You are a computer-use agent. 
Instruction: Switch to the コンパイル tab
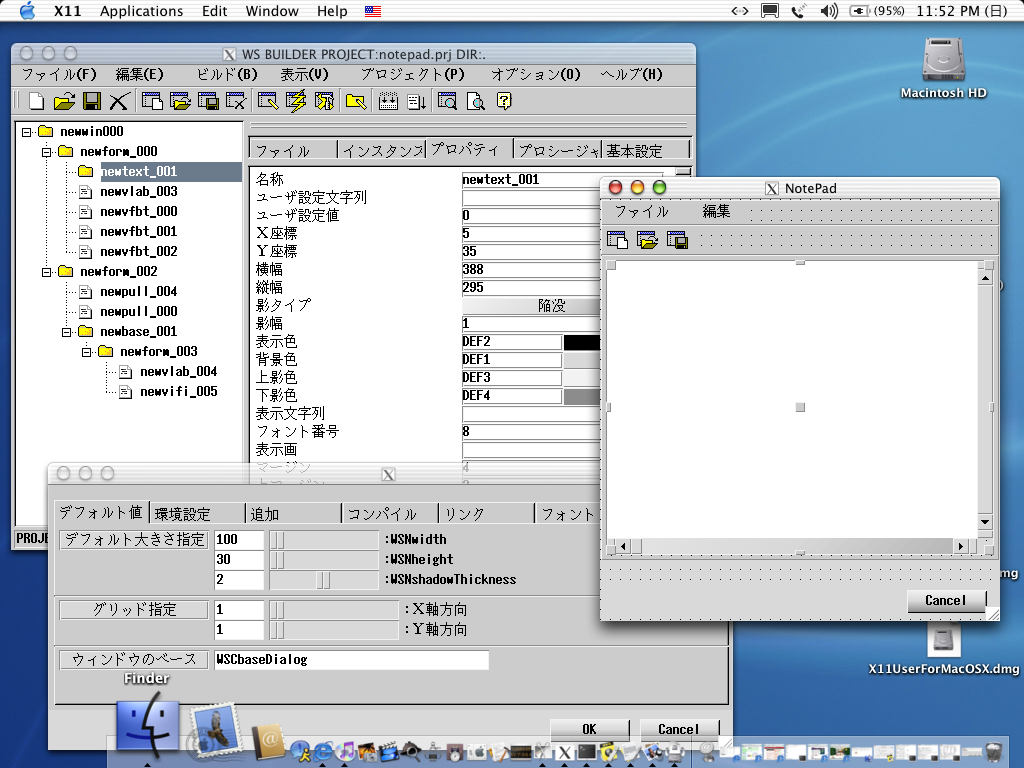click(x=382, y=514)
